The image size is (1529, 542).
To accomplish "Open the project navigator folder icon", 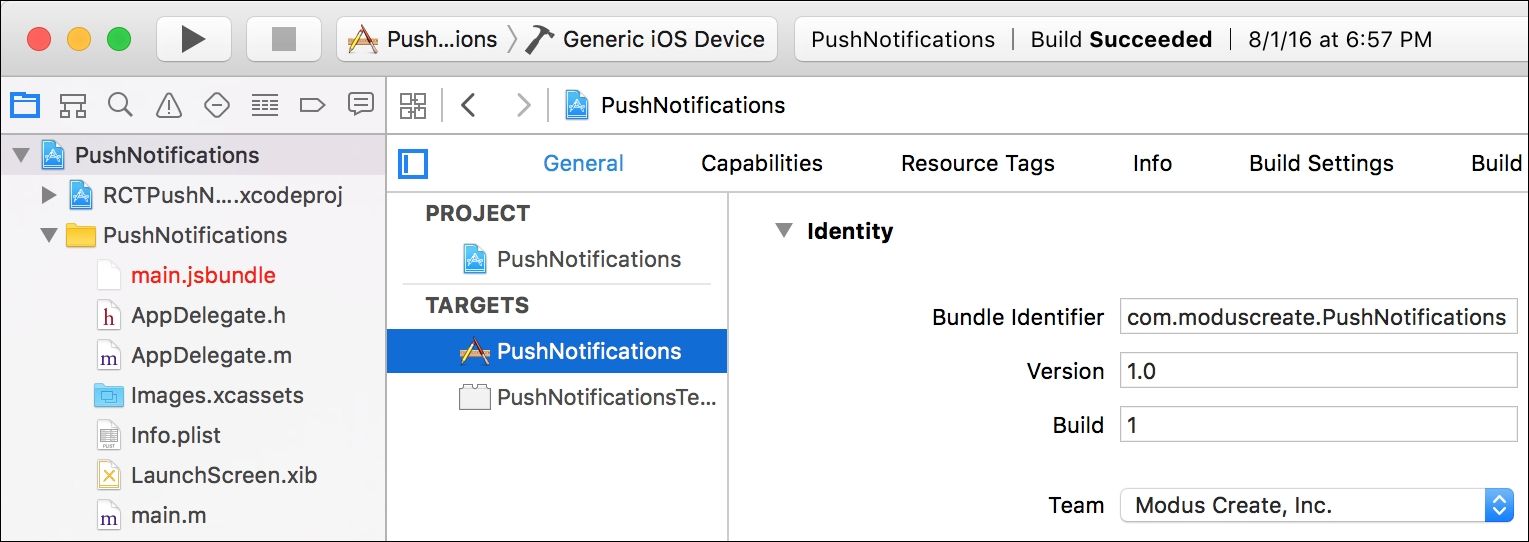I will click(25, 104).
